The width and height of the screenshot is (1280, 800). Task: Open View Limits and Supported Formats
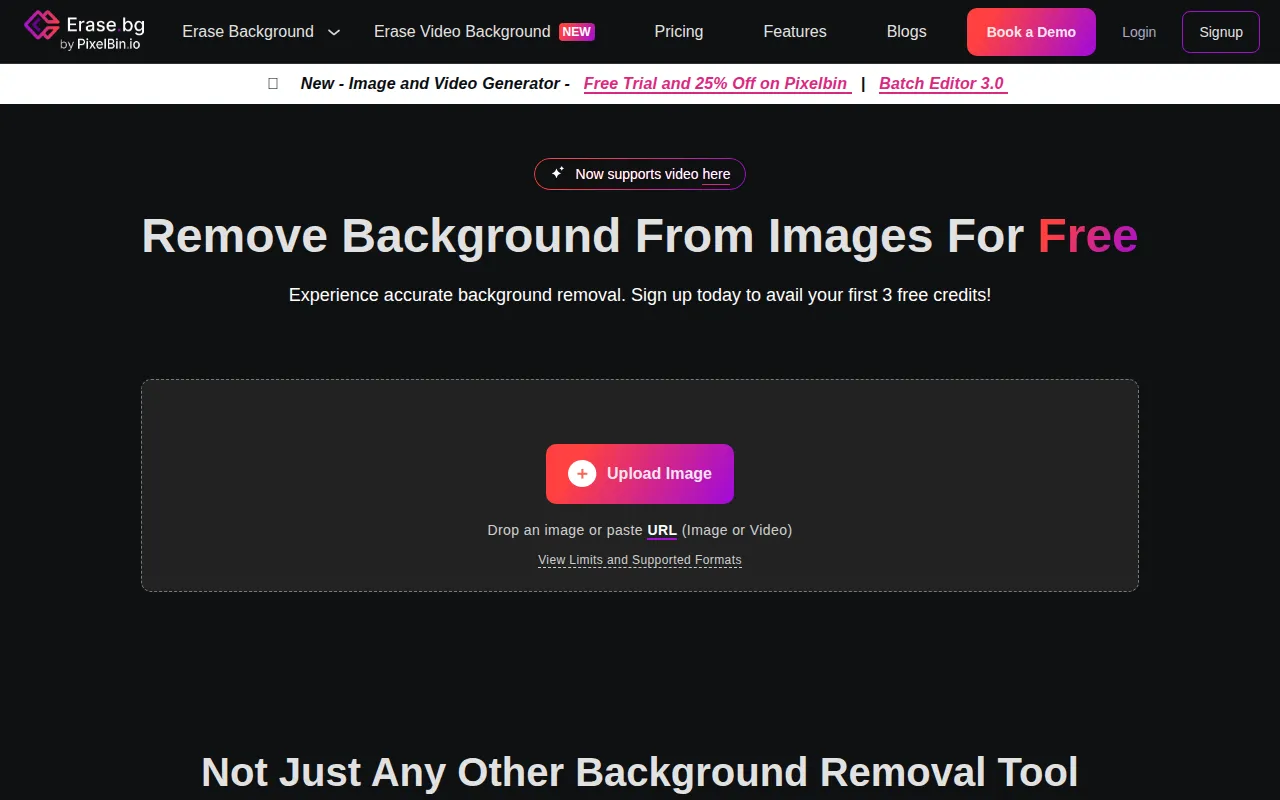[640, 560]
